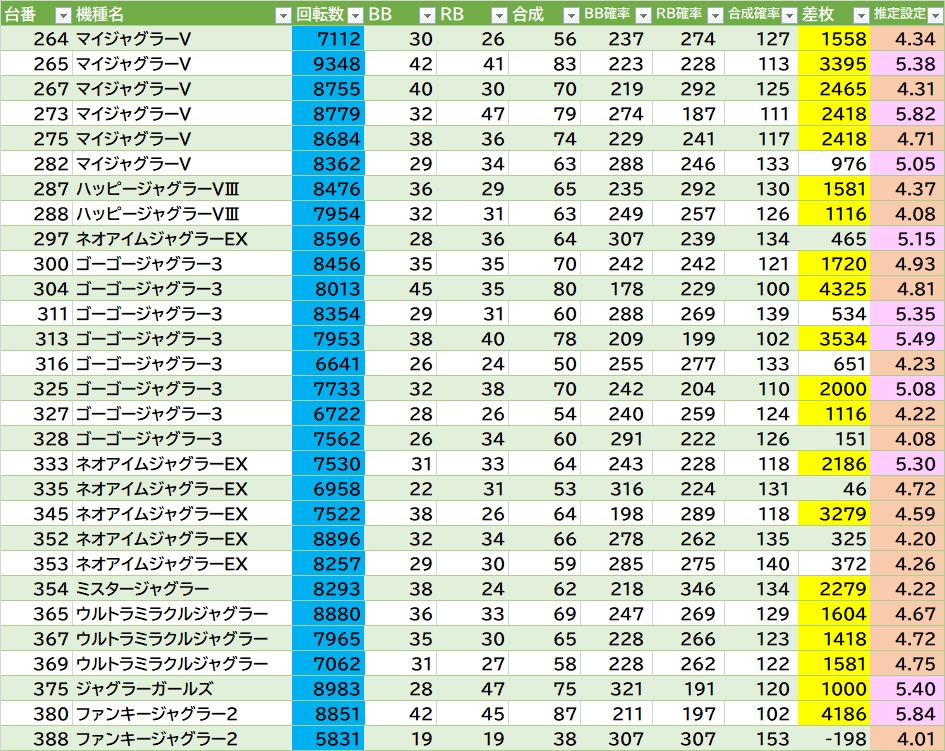Open the 台番 column filter dropdown

62,15
